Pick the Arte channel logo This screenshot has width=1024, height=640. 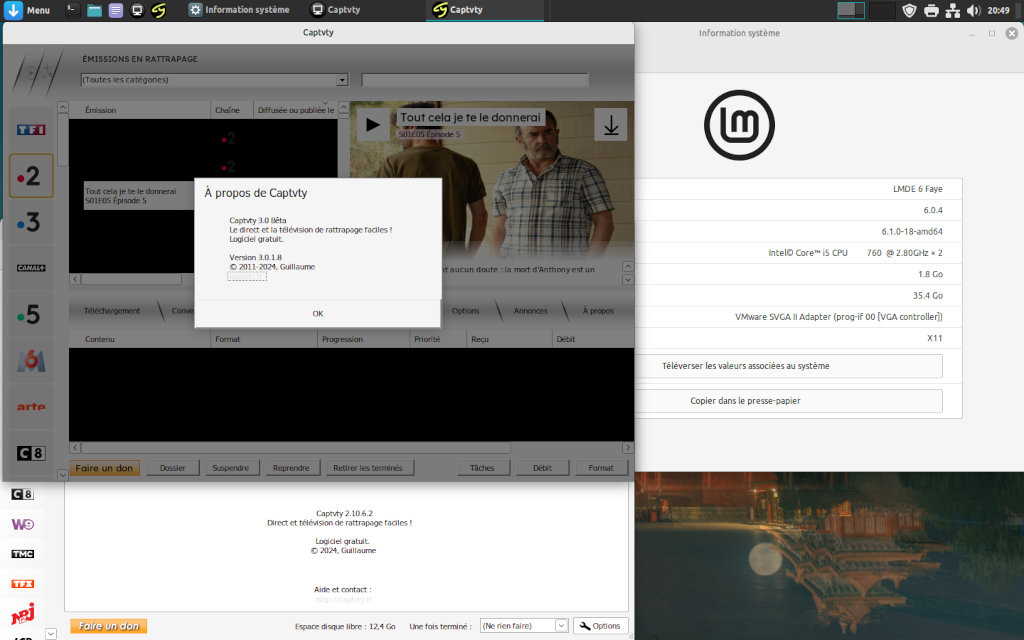point(31,407)
